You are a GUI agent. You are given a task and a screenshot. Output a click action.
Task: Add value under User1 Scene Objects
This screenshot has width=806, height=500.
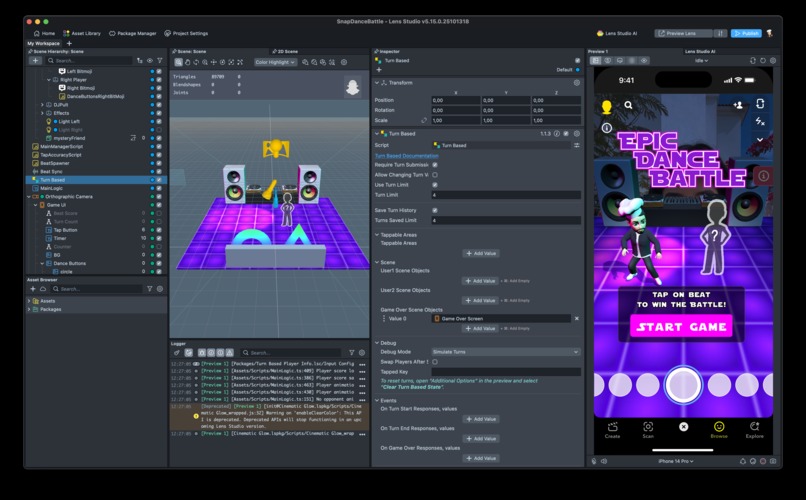tap(481, 281)
